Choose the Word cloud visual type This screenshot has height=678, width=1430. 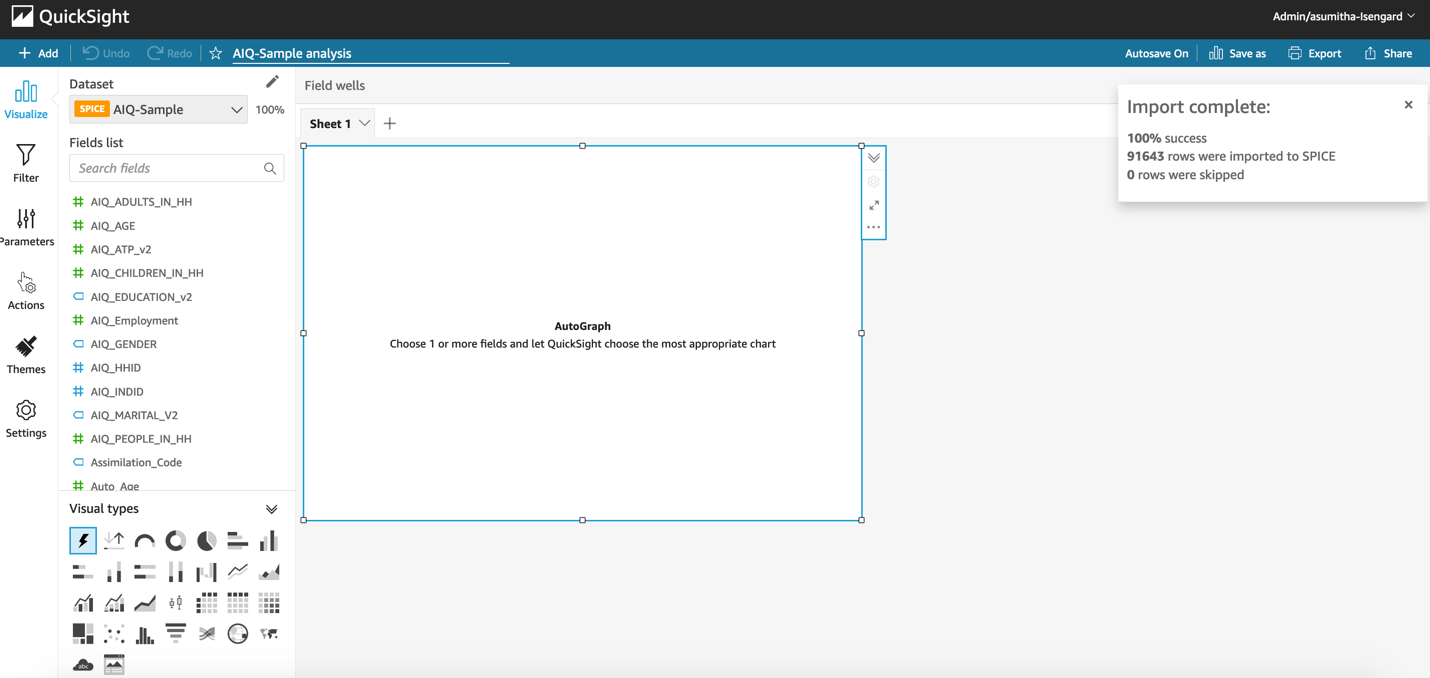[x=83, y=665]
